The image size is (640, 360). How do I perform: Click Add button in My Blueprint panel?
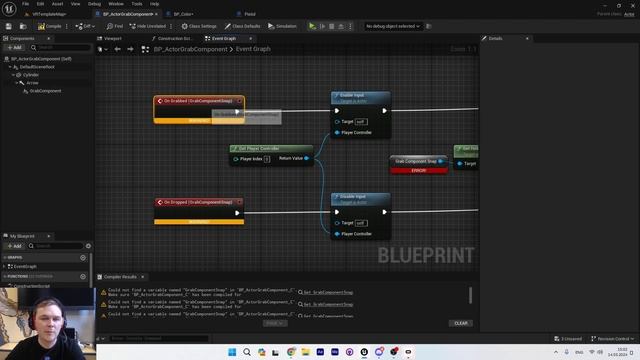click(14, 246)
